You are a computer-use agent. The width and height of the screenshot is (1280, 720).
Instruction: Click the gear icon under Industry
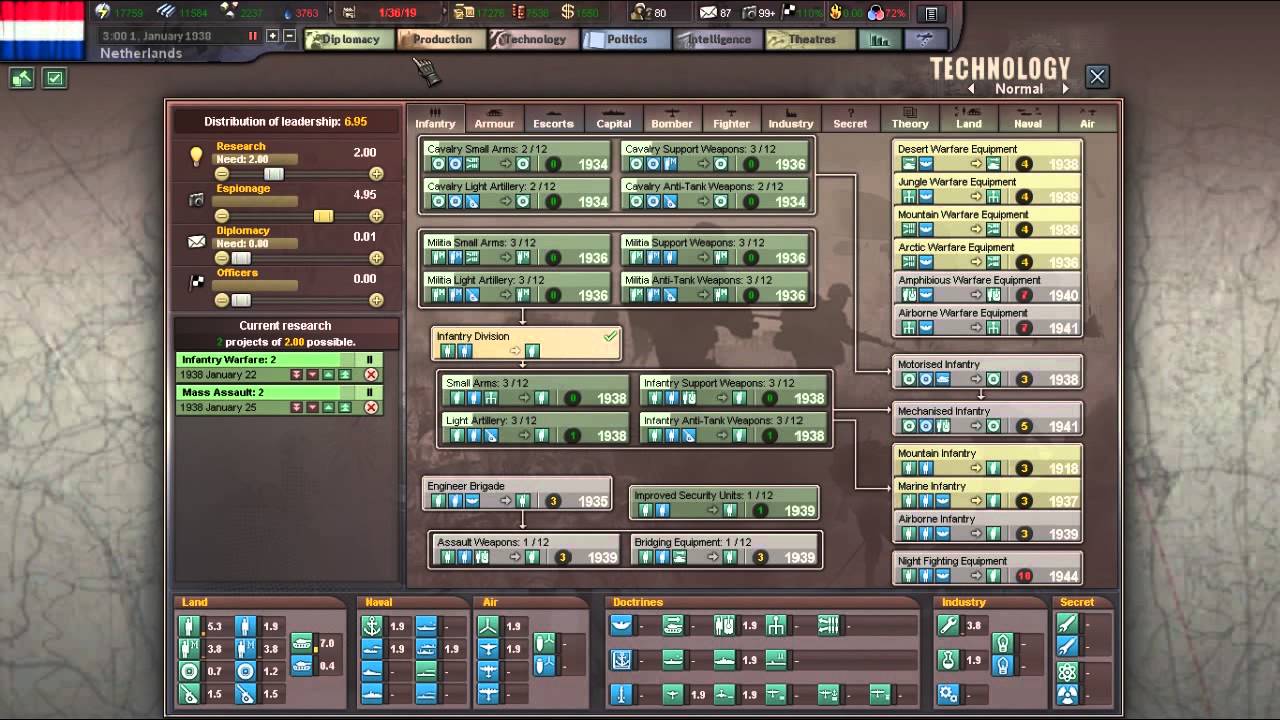(x=948, y=694)
